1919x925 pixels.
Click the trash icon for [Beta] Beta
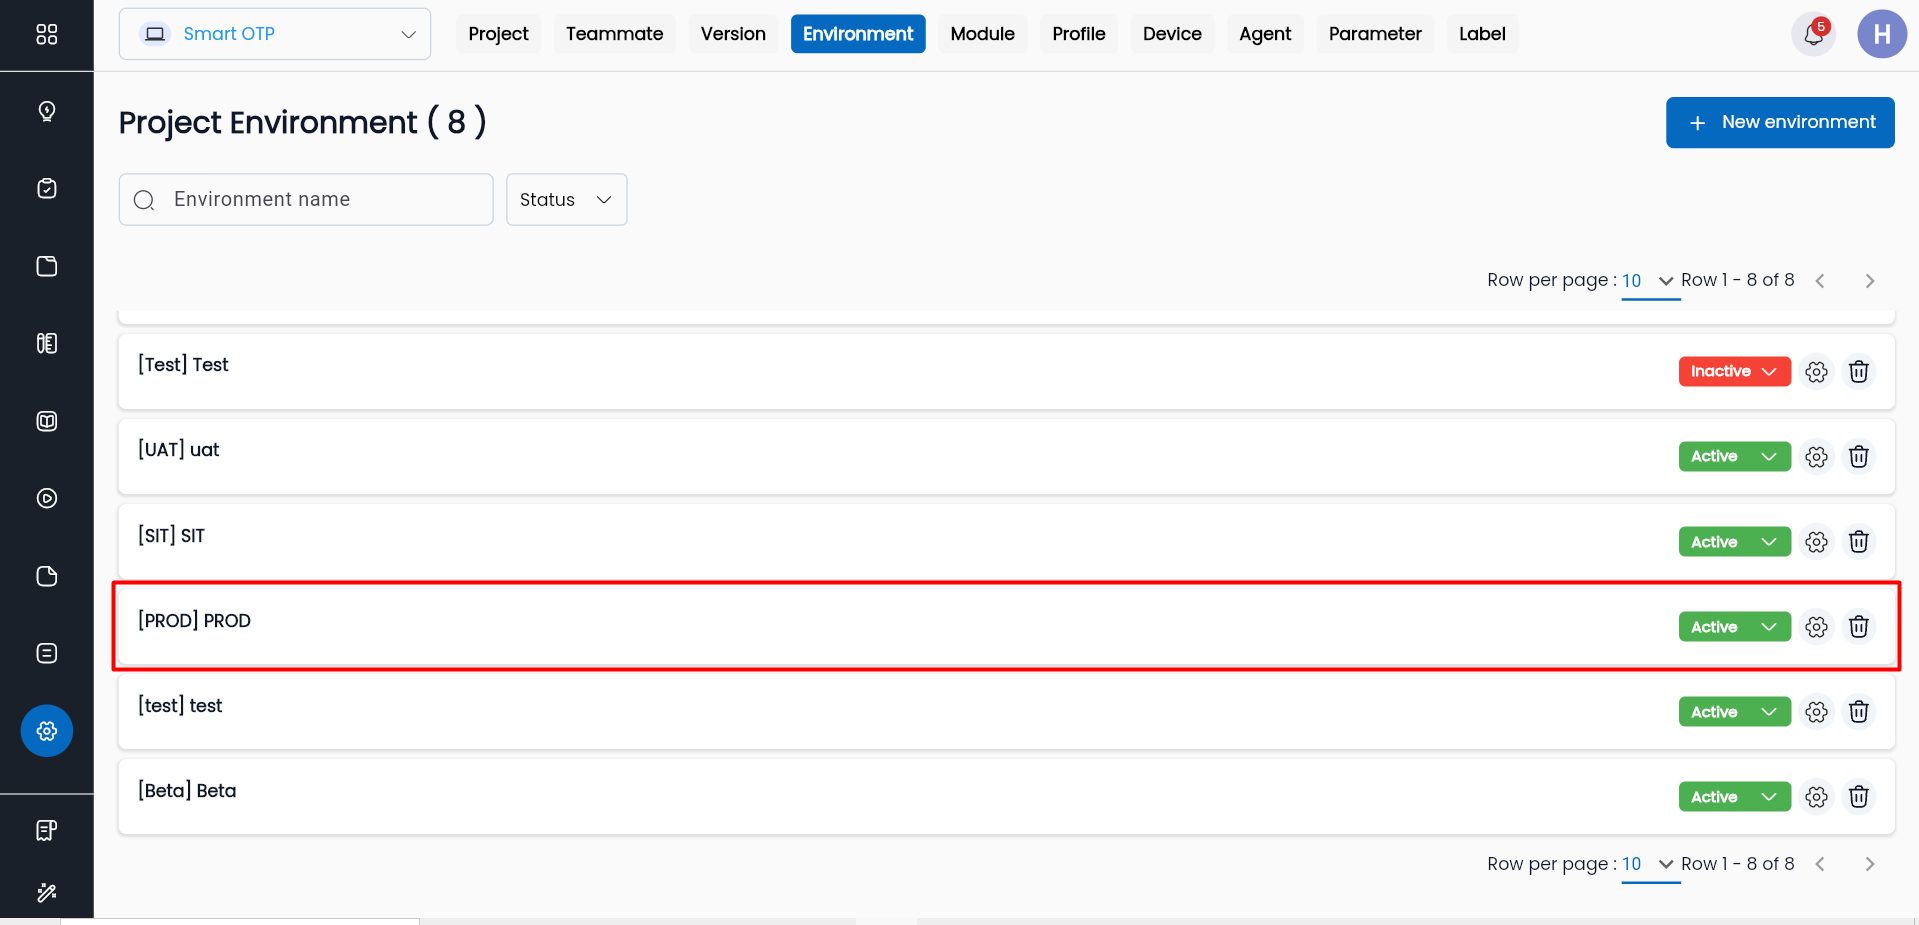pos(1858,797)
